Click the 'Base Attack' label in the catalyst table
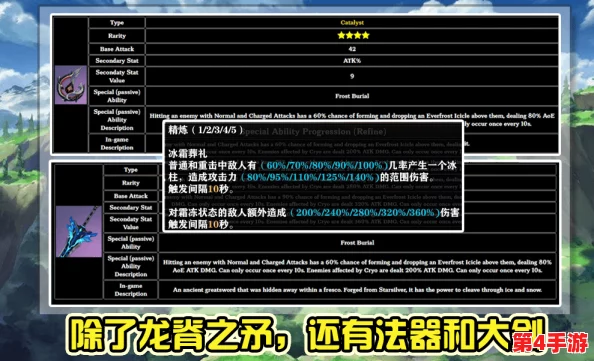Viewport: 594px width, 361px height. pyautogui.click(x=117, y=49)
